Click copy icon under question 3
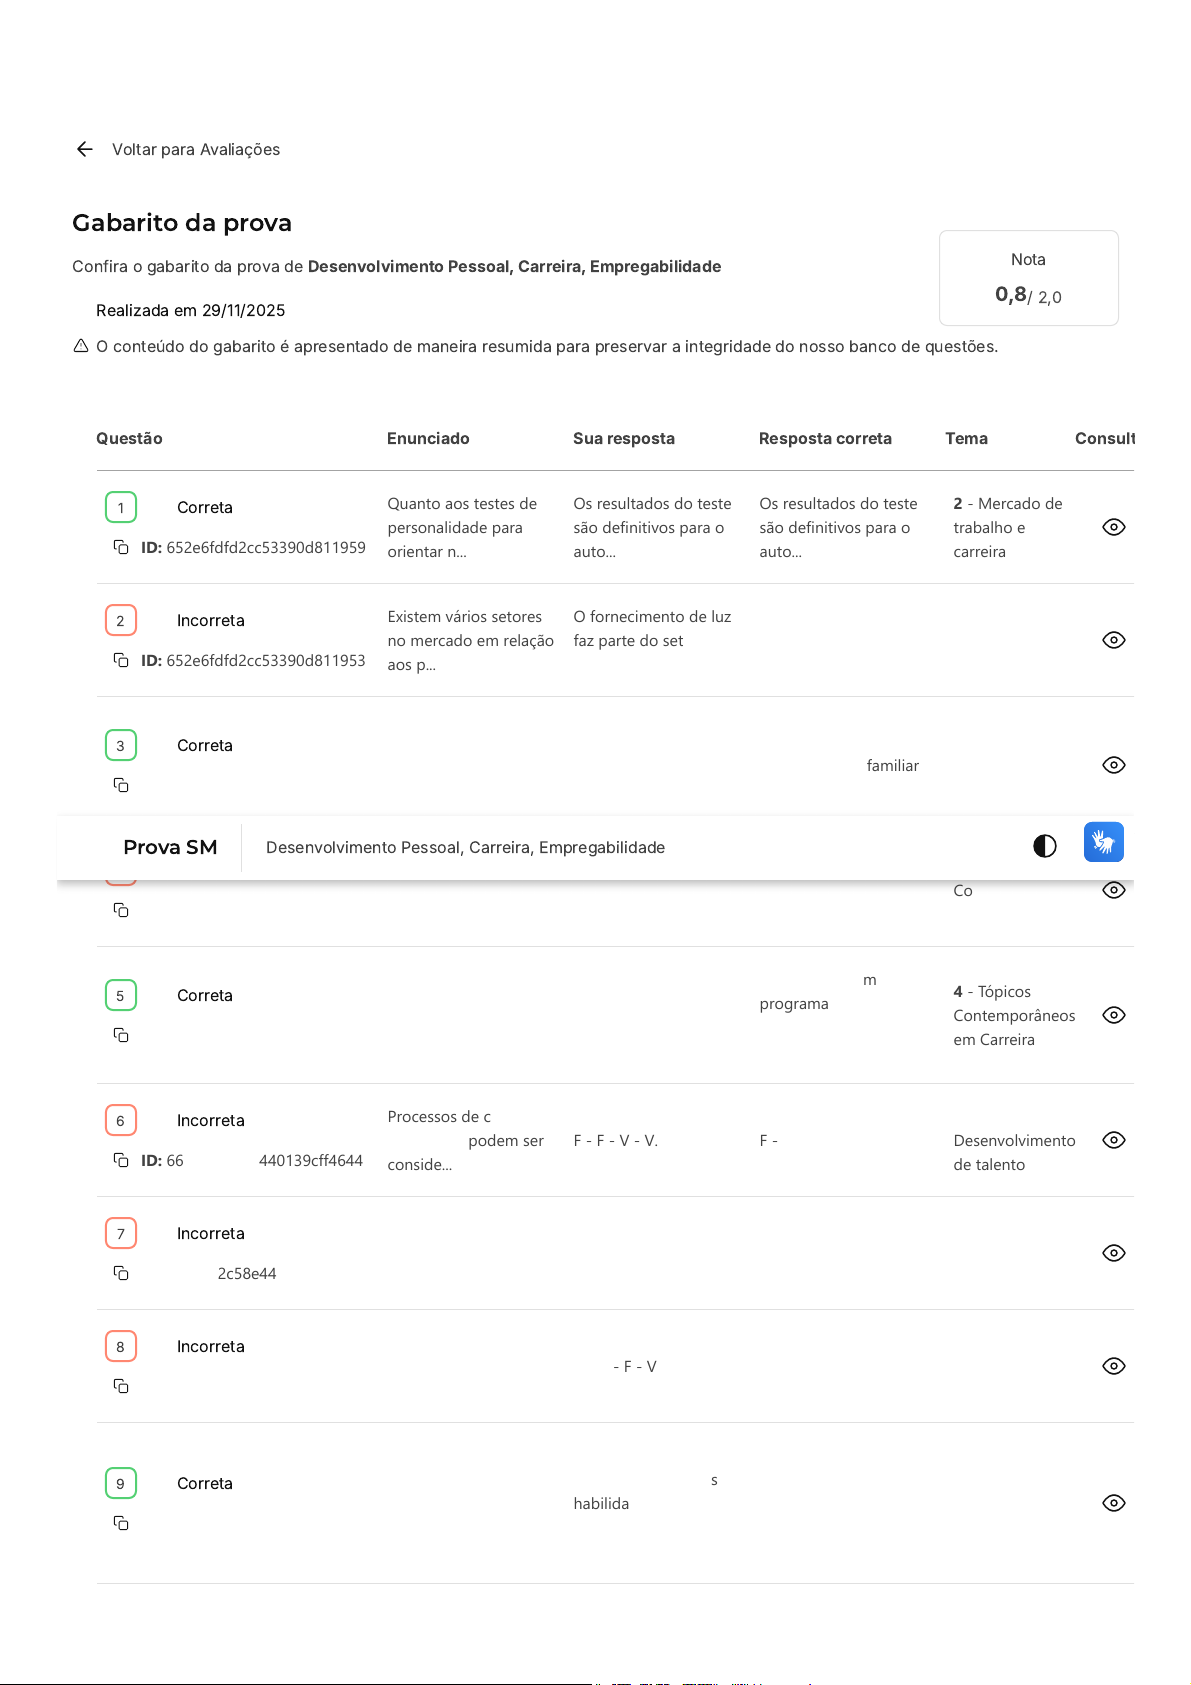This screenshot has height=1685, width=1191. [x=121, y=785]
